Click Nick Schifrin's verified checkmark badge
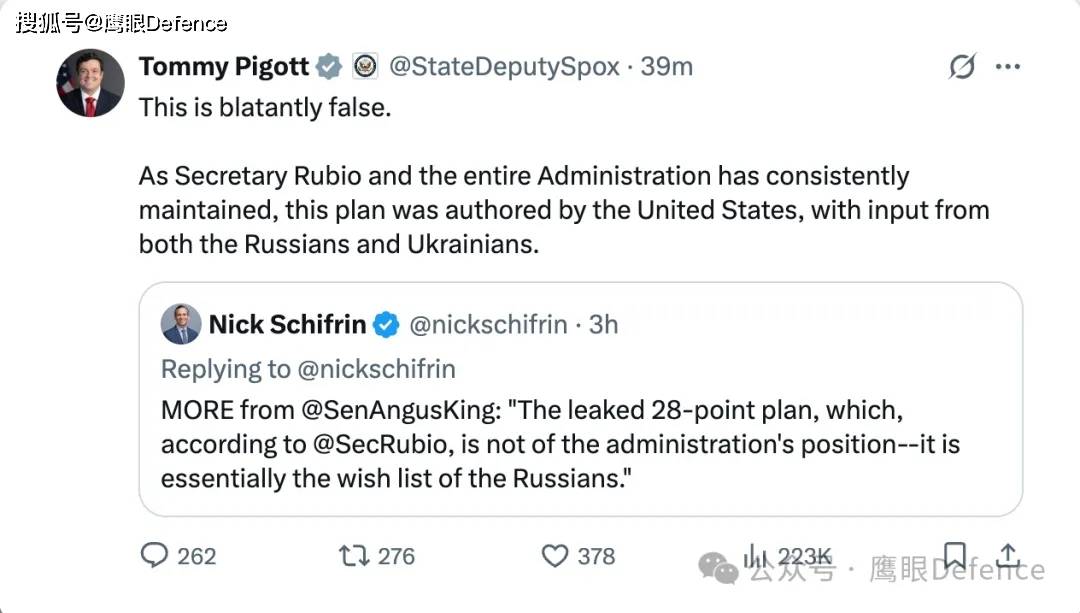 tap(386, 325)
